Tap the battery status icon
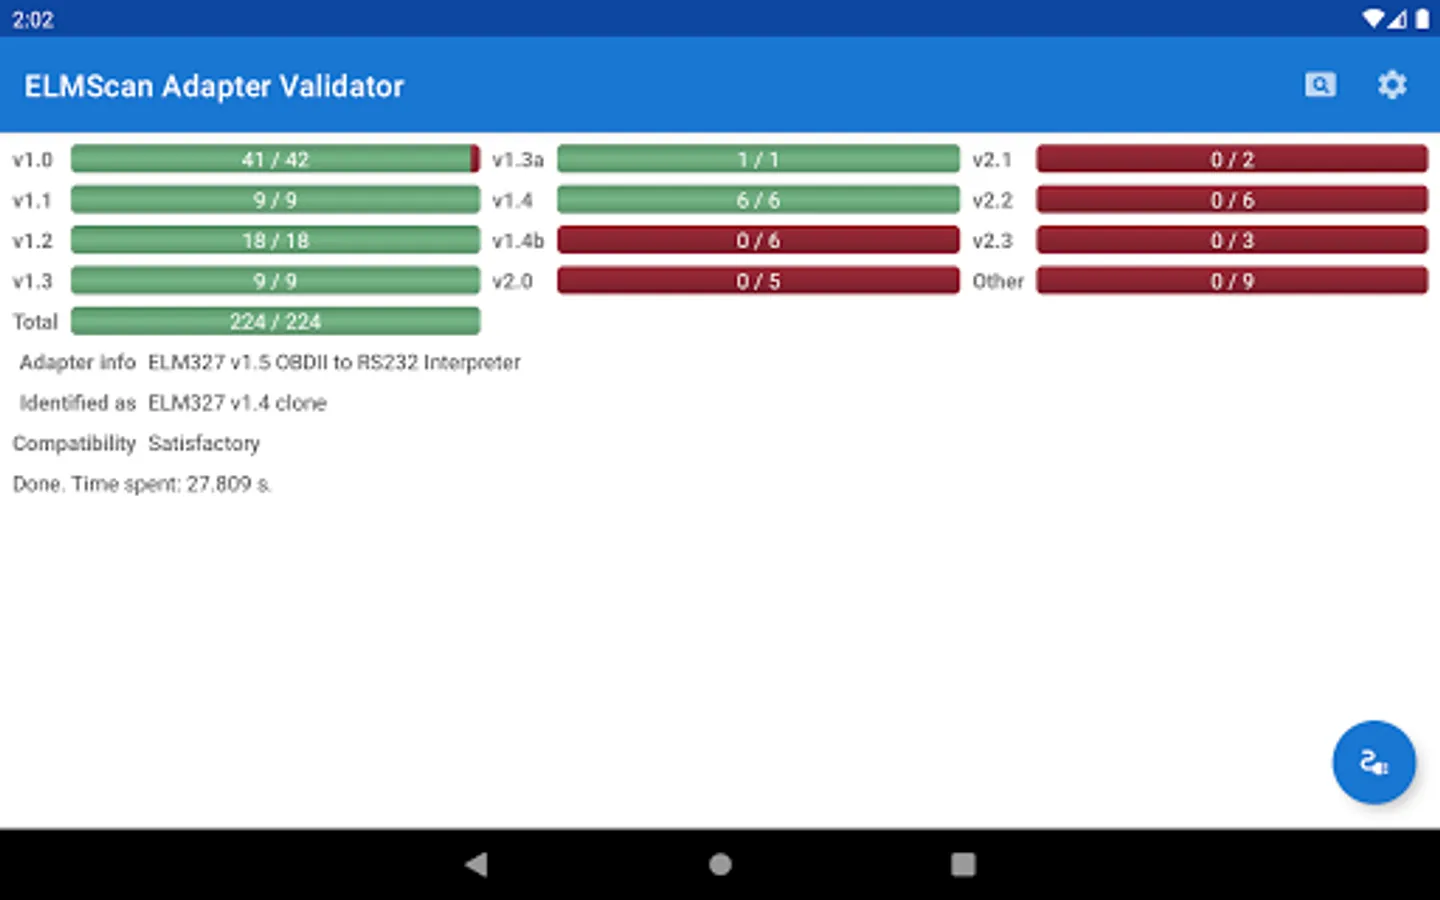 coord(1422,19)
